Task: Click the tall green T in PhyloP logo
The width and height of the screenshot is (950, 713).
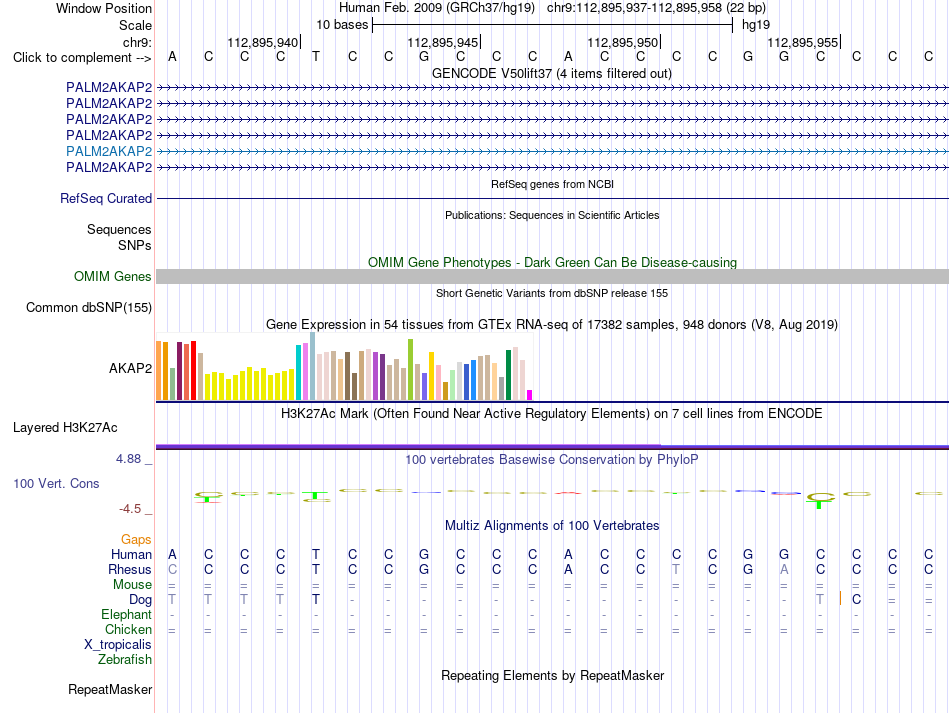Action: pos(819,501)
